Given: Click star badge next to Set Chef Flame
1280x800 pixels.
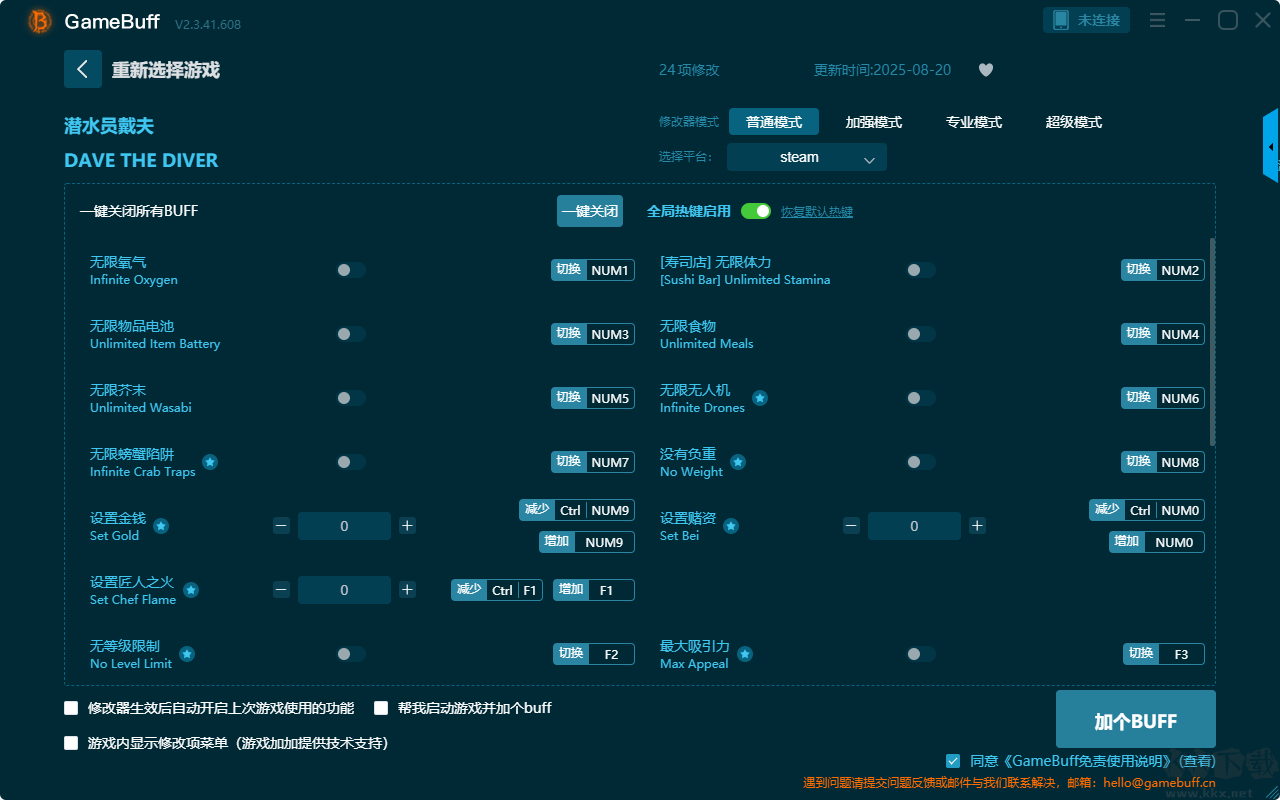Looking at the screenshot, I should point(191,590).
